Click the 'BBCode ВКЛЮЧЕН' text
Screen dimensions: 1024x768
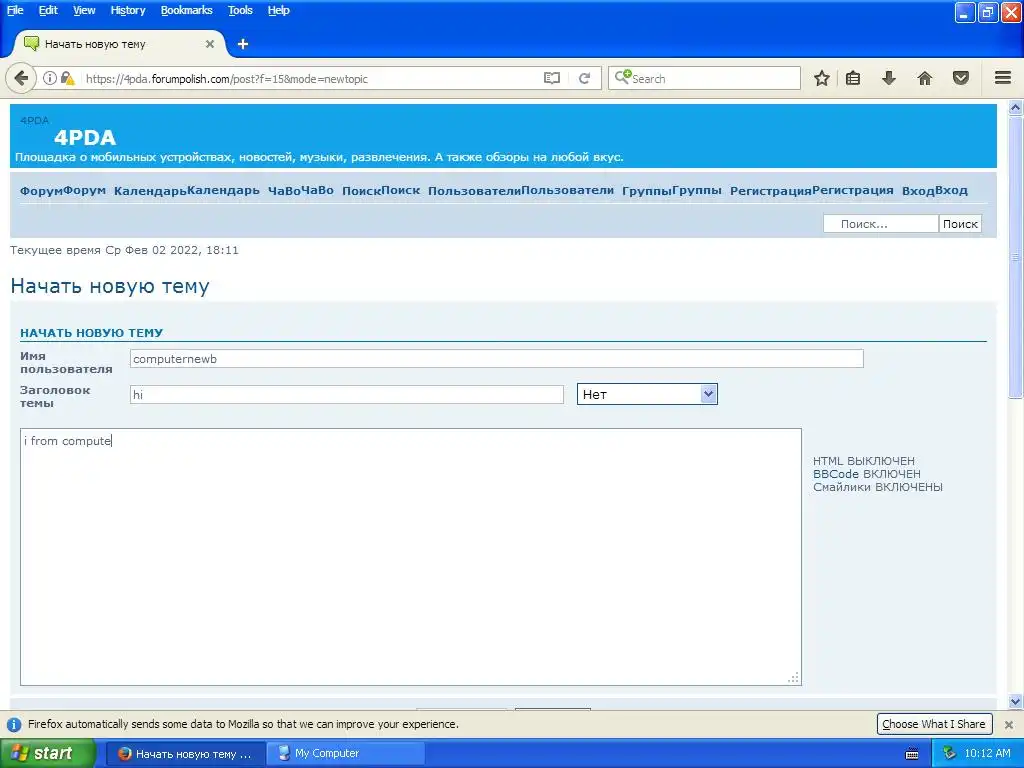[x=867, y=474]
